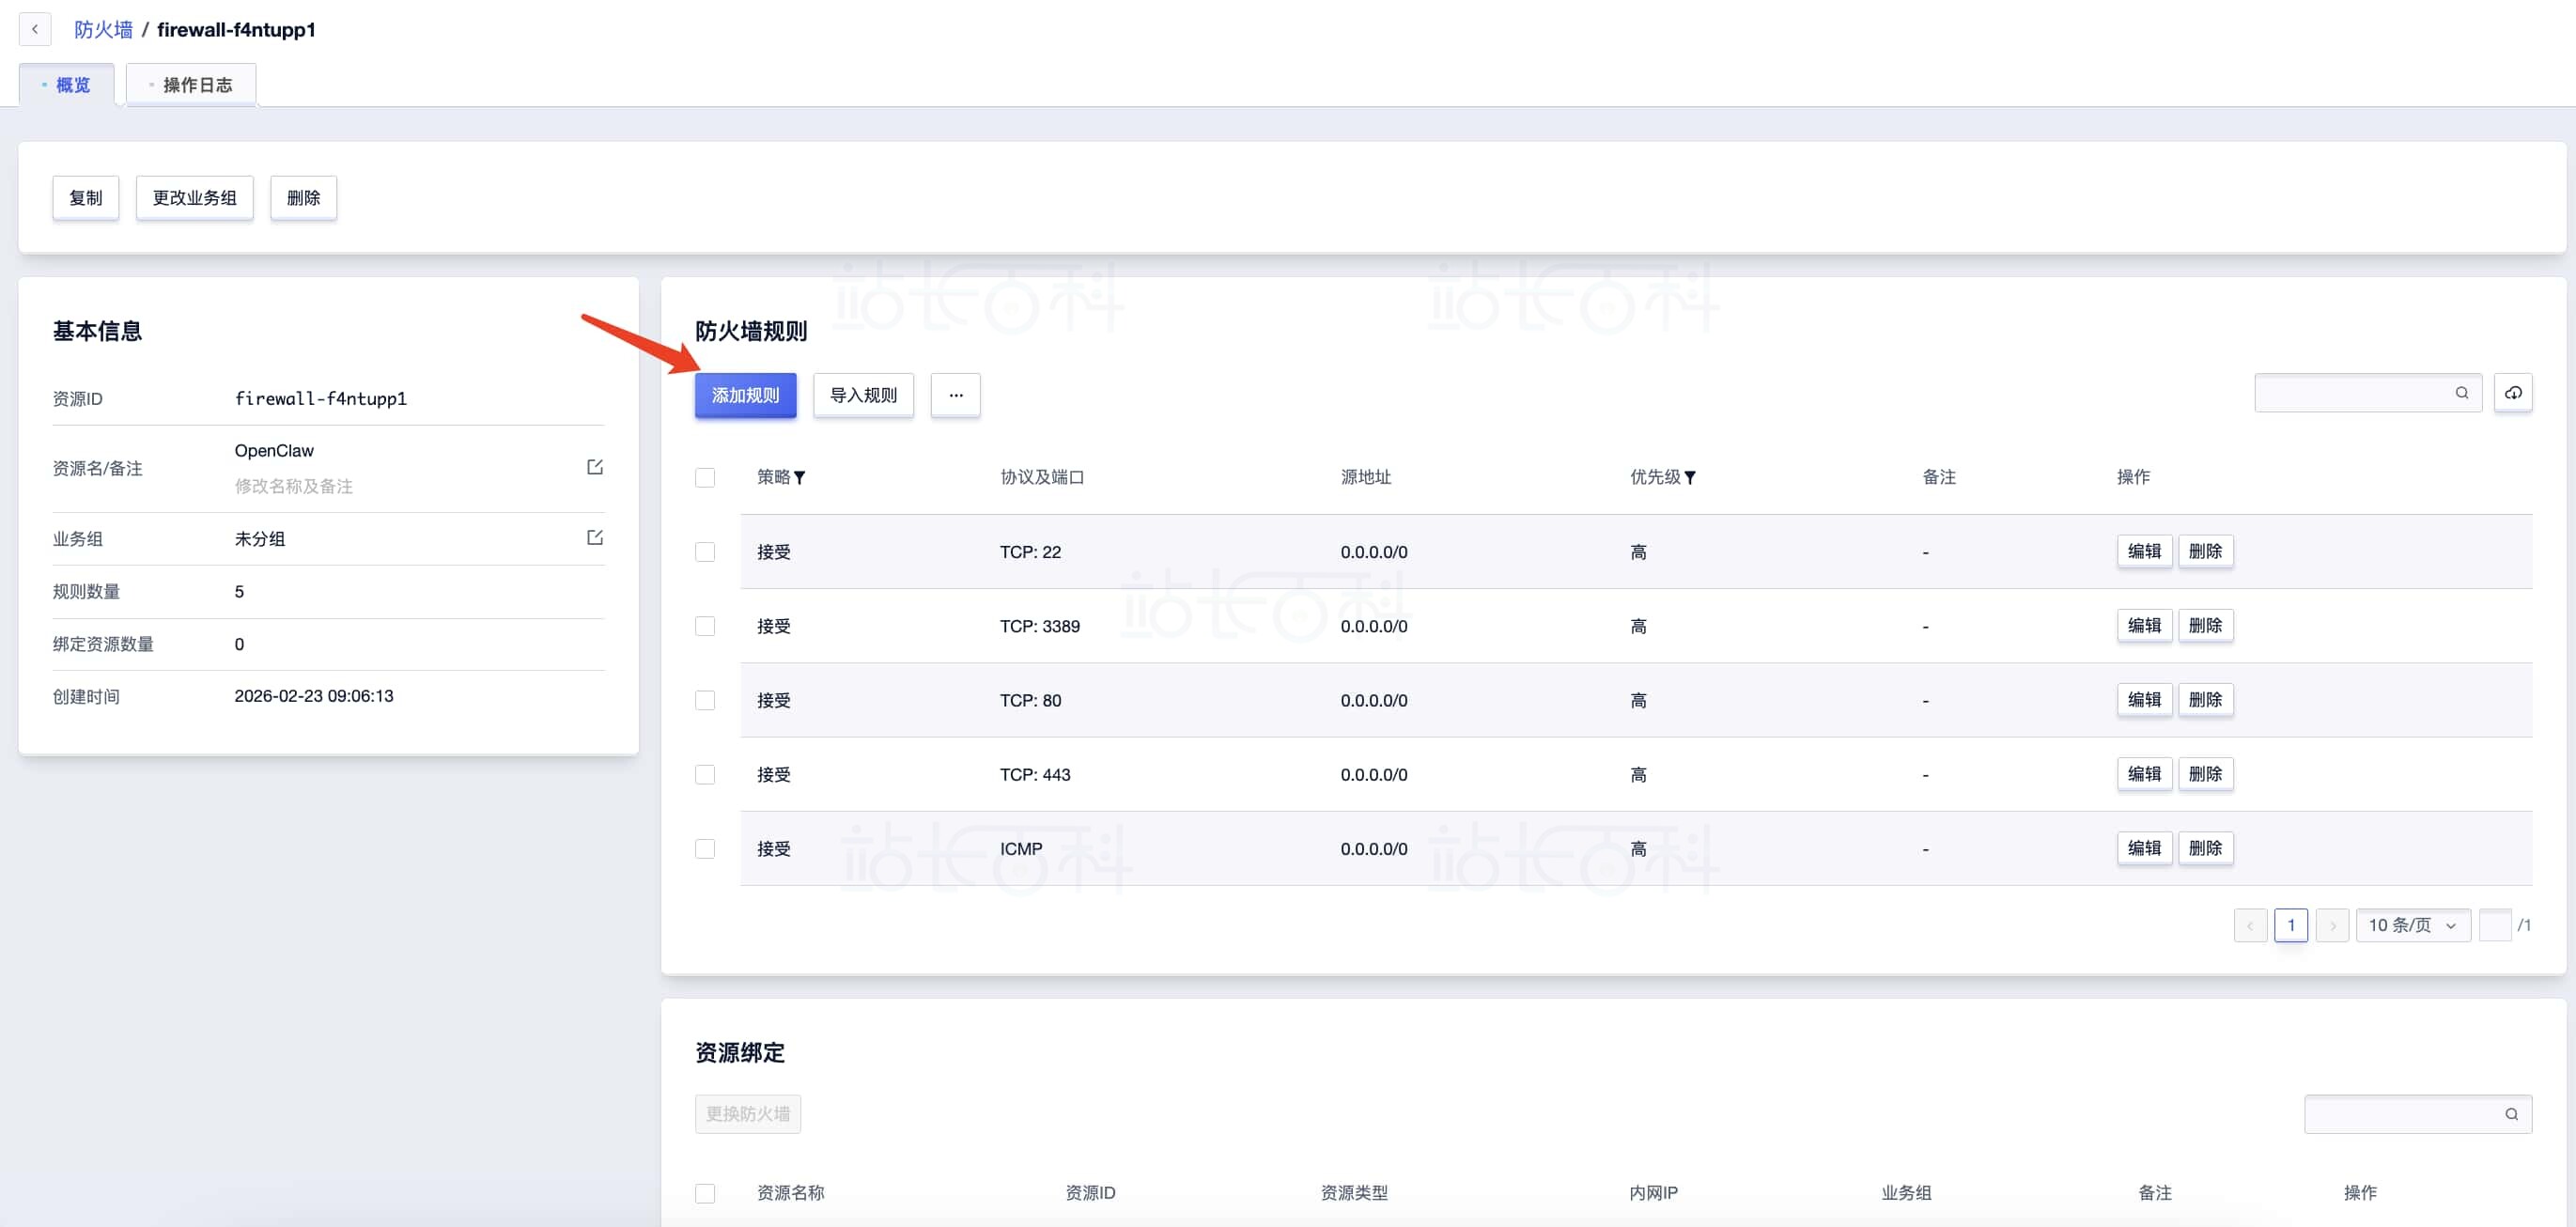Viewport: 2576px width, 1227px height.
Task: Click the edit icon for 业务组
Action: [595, 538]
